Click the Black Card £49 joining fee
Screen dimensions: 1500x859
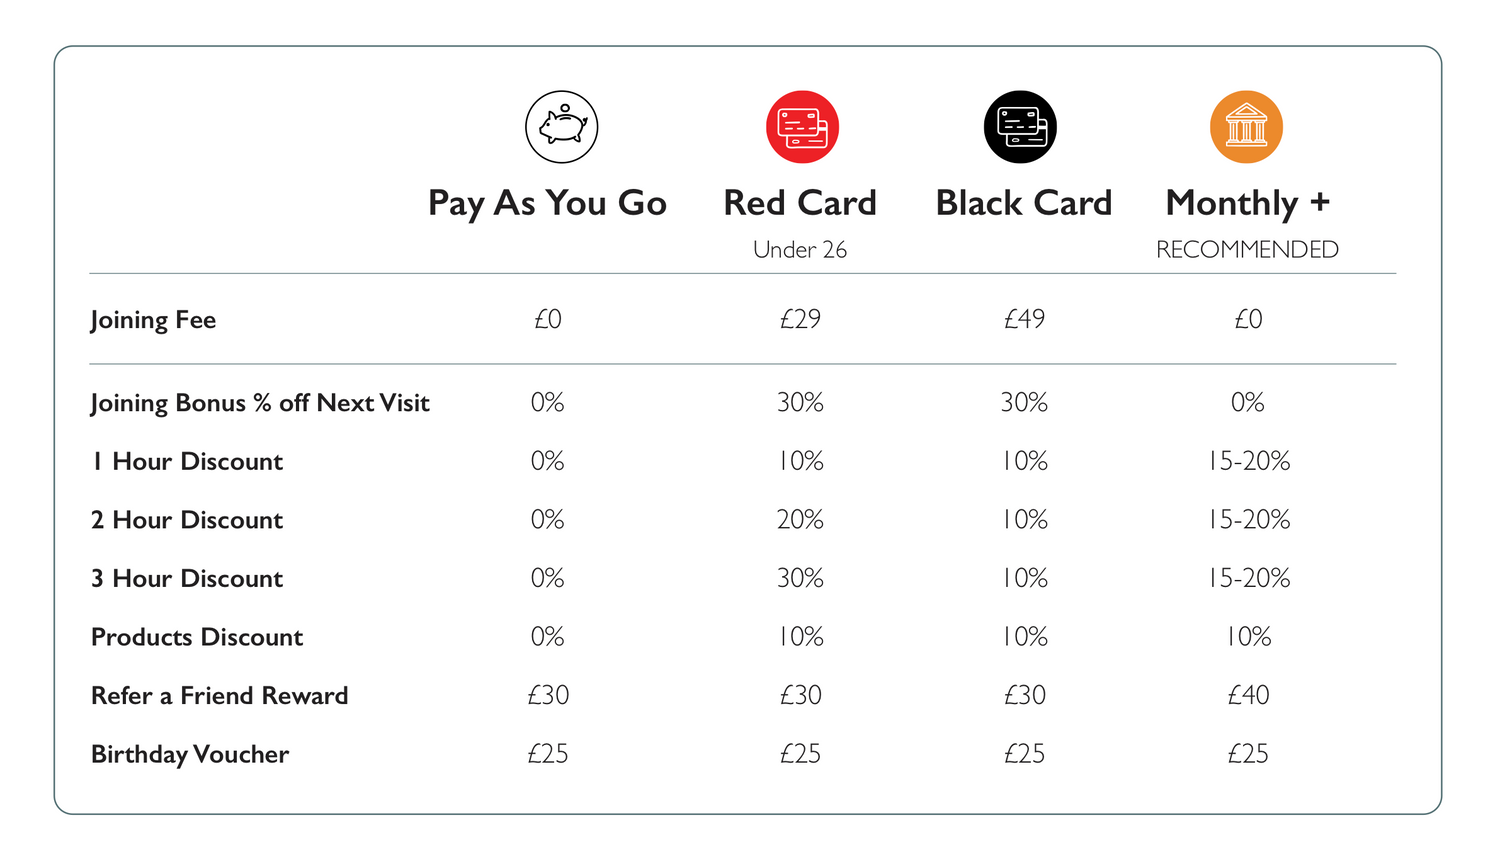coord(1024,319)
